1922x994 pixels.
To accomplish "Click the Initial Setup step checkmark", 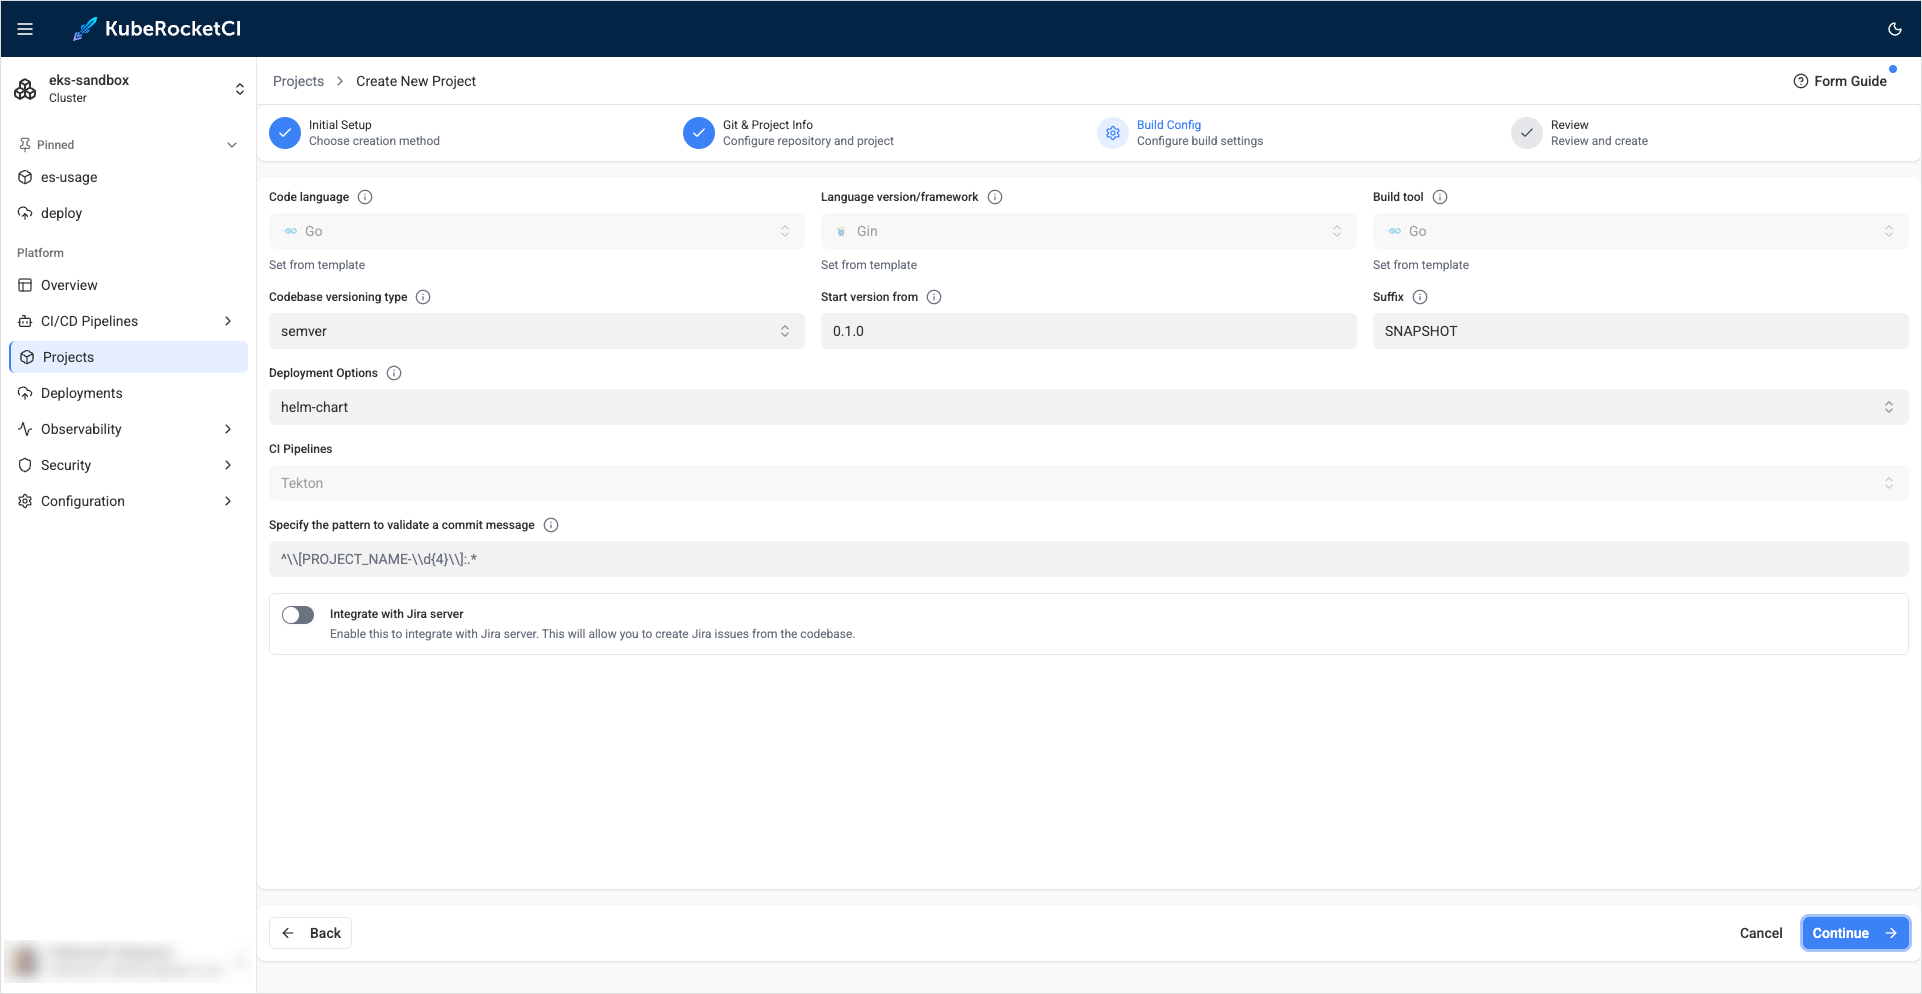I will pos(285,133).
